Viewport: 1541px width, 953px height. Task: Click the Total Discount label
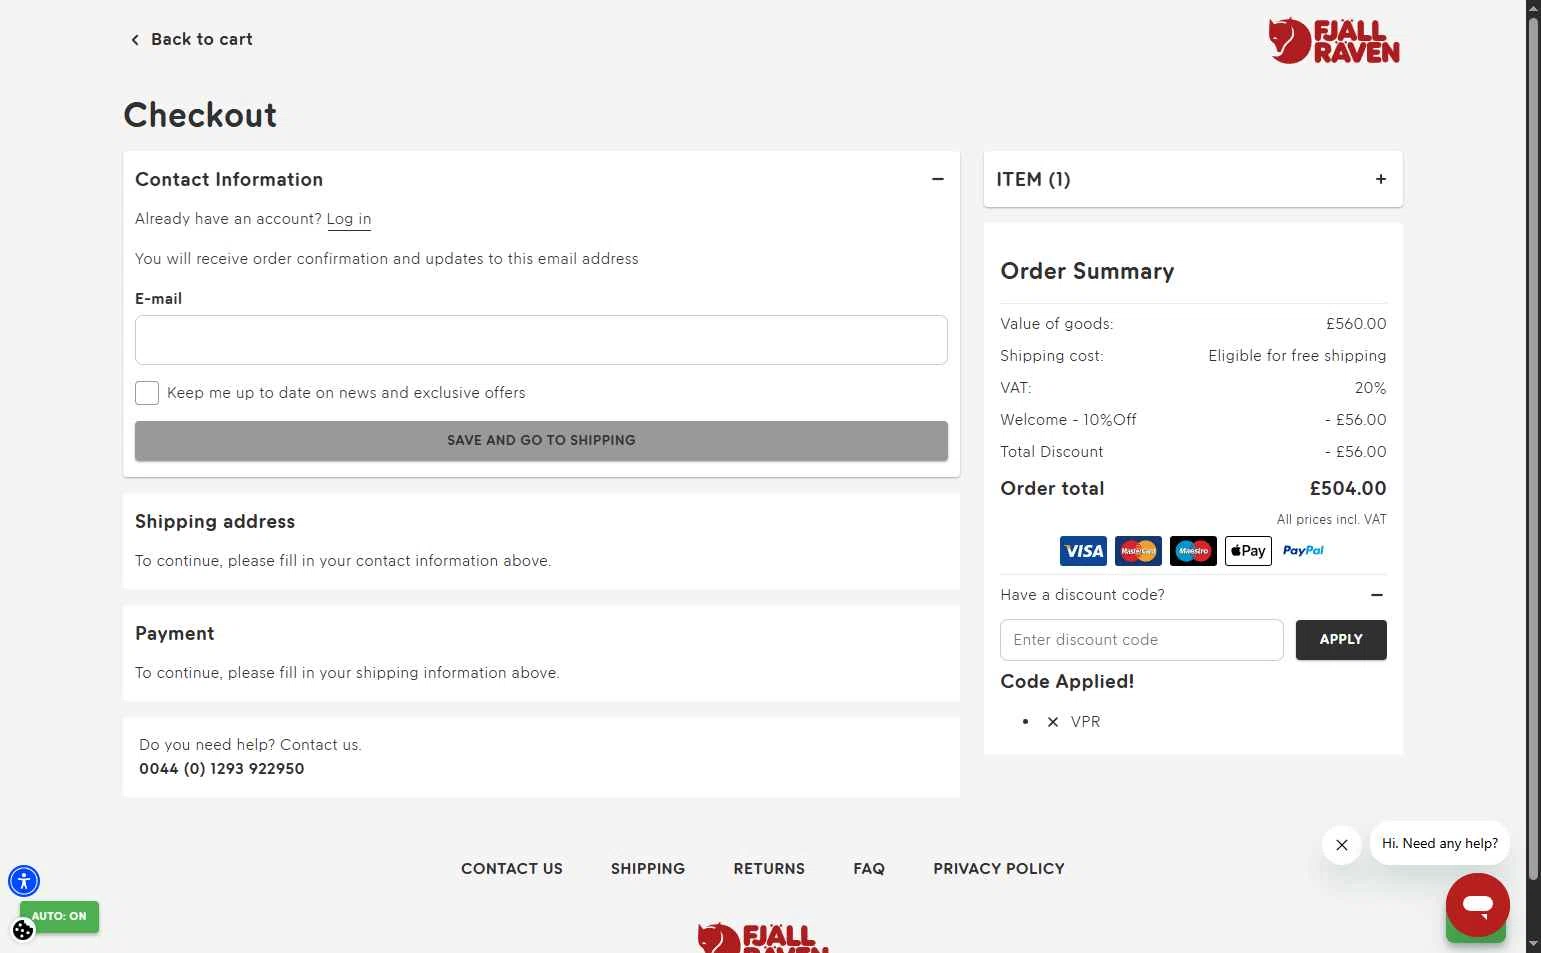[1052, 452]
